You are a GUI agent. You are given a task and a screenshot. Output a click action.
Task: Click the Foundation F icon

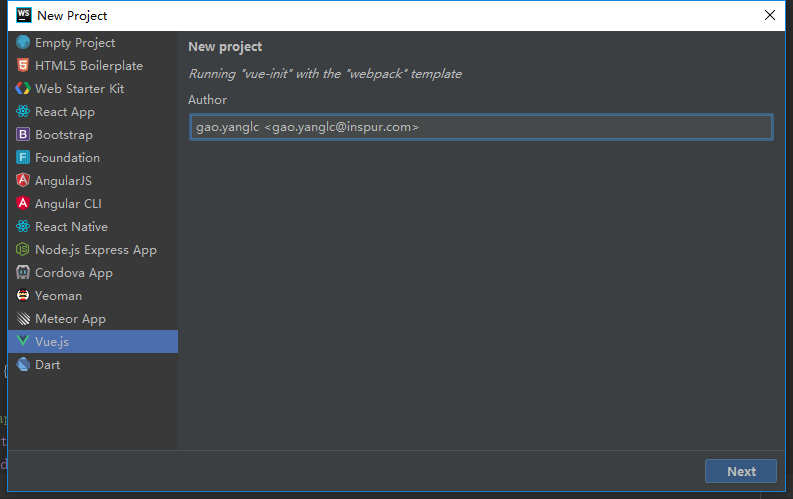tap(23, 157)
